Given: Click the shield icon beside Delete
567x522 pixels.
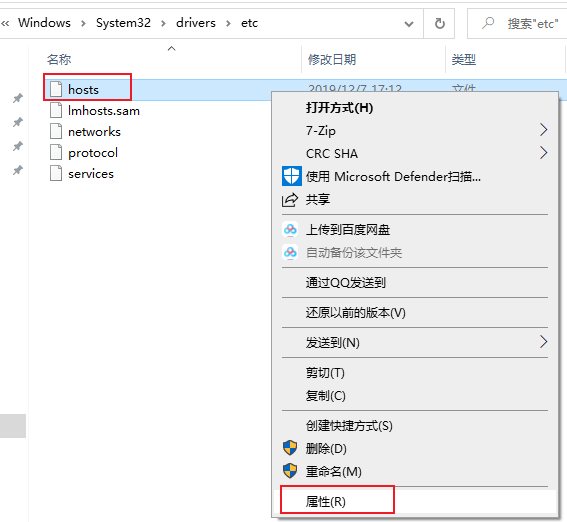Looking at the screenshot, I should (x=290, y=448).
